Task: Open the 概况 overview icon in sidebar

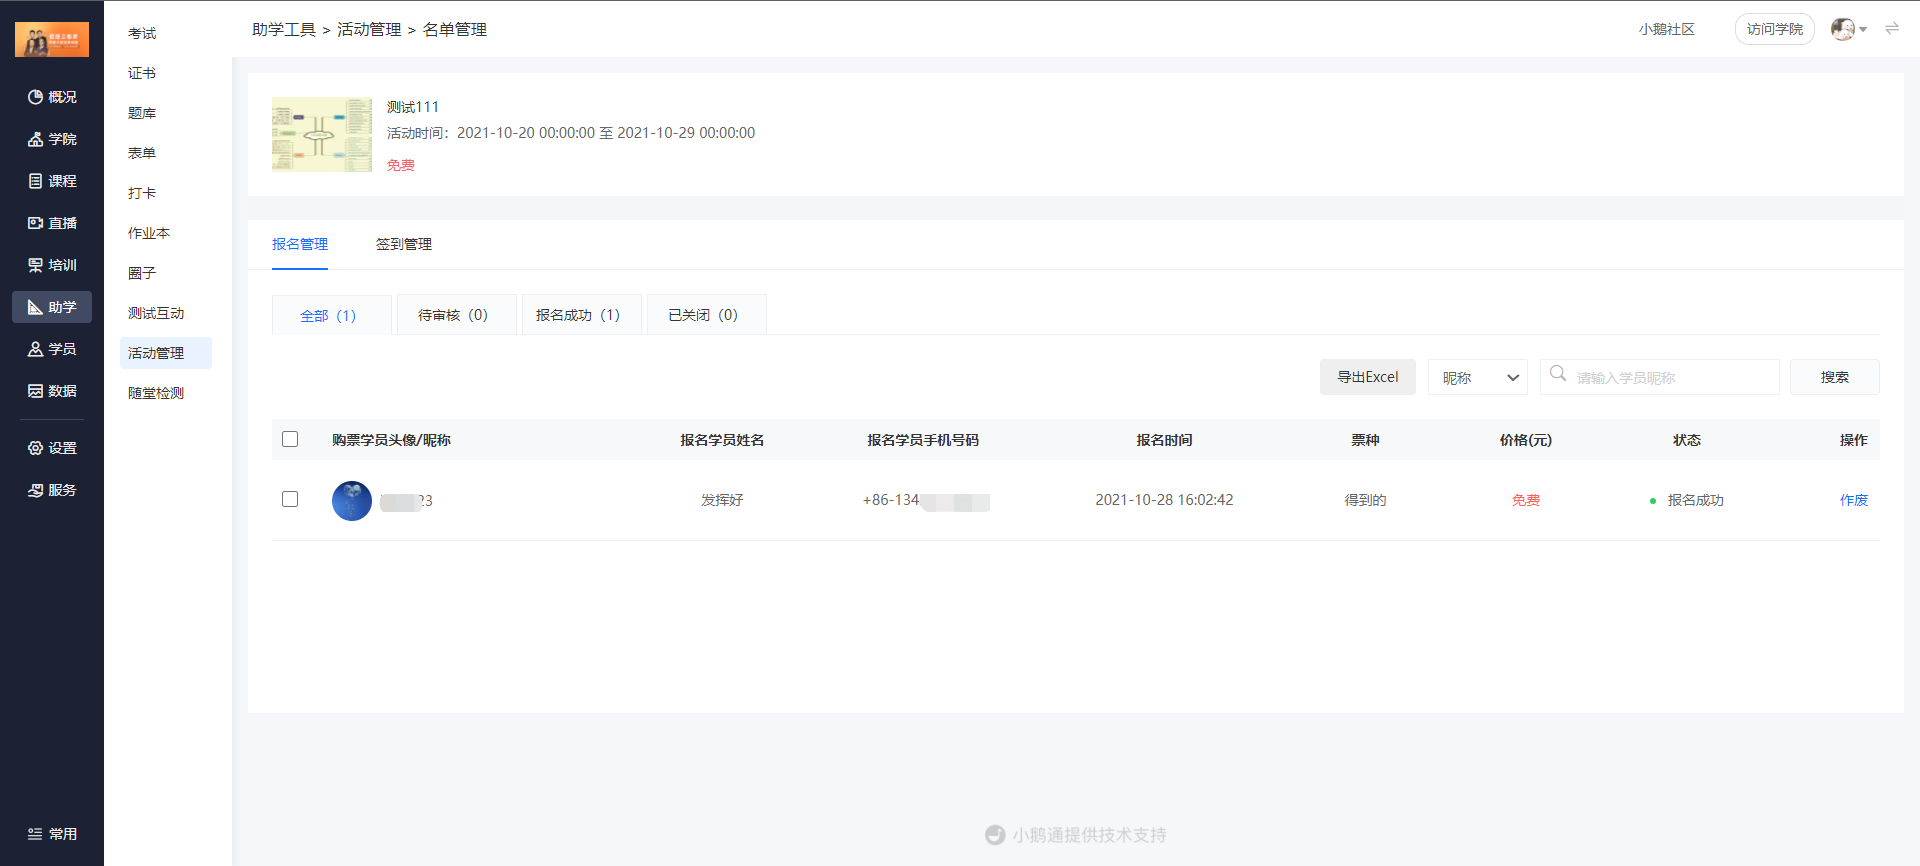Action: 36,97
